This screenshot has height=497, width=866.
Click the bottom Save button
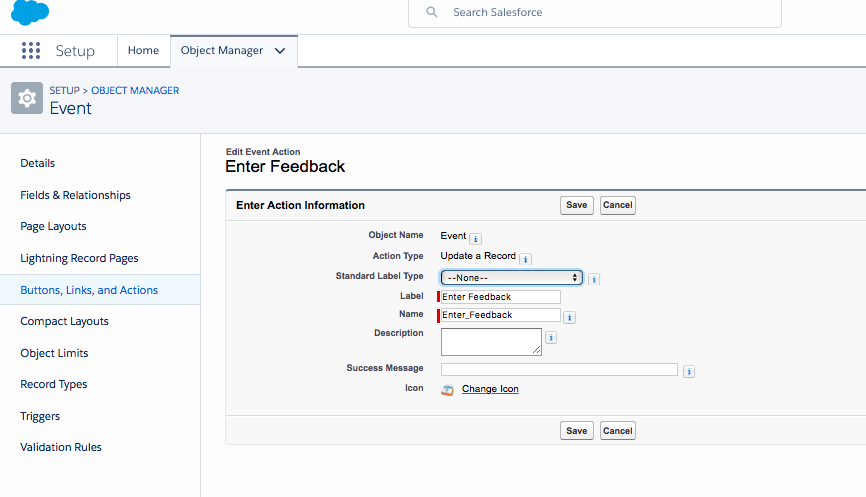point(577,431)
